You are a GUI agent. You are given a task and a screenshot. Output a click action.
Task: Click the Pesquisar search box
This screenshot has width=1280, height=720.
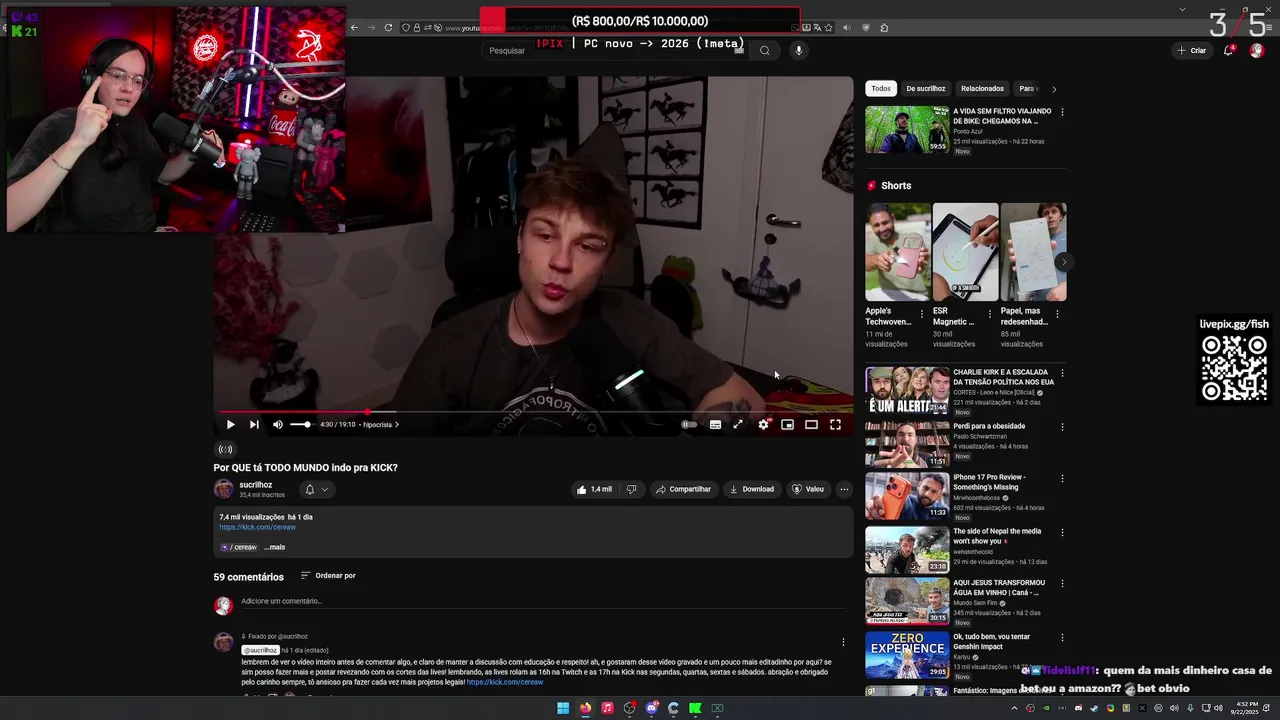615,50
